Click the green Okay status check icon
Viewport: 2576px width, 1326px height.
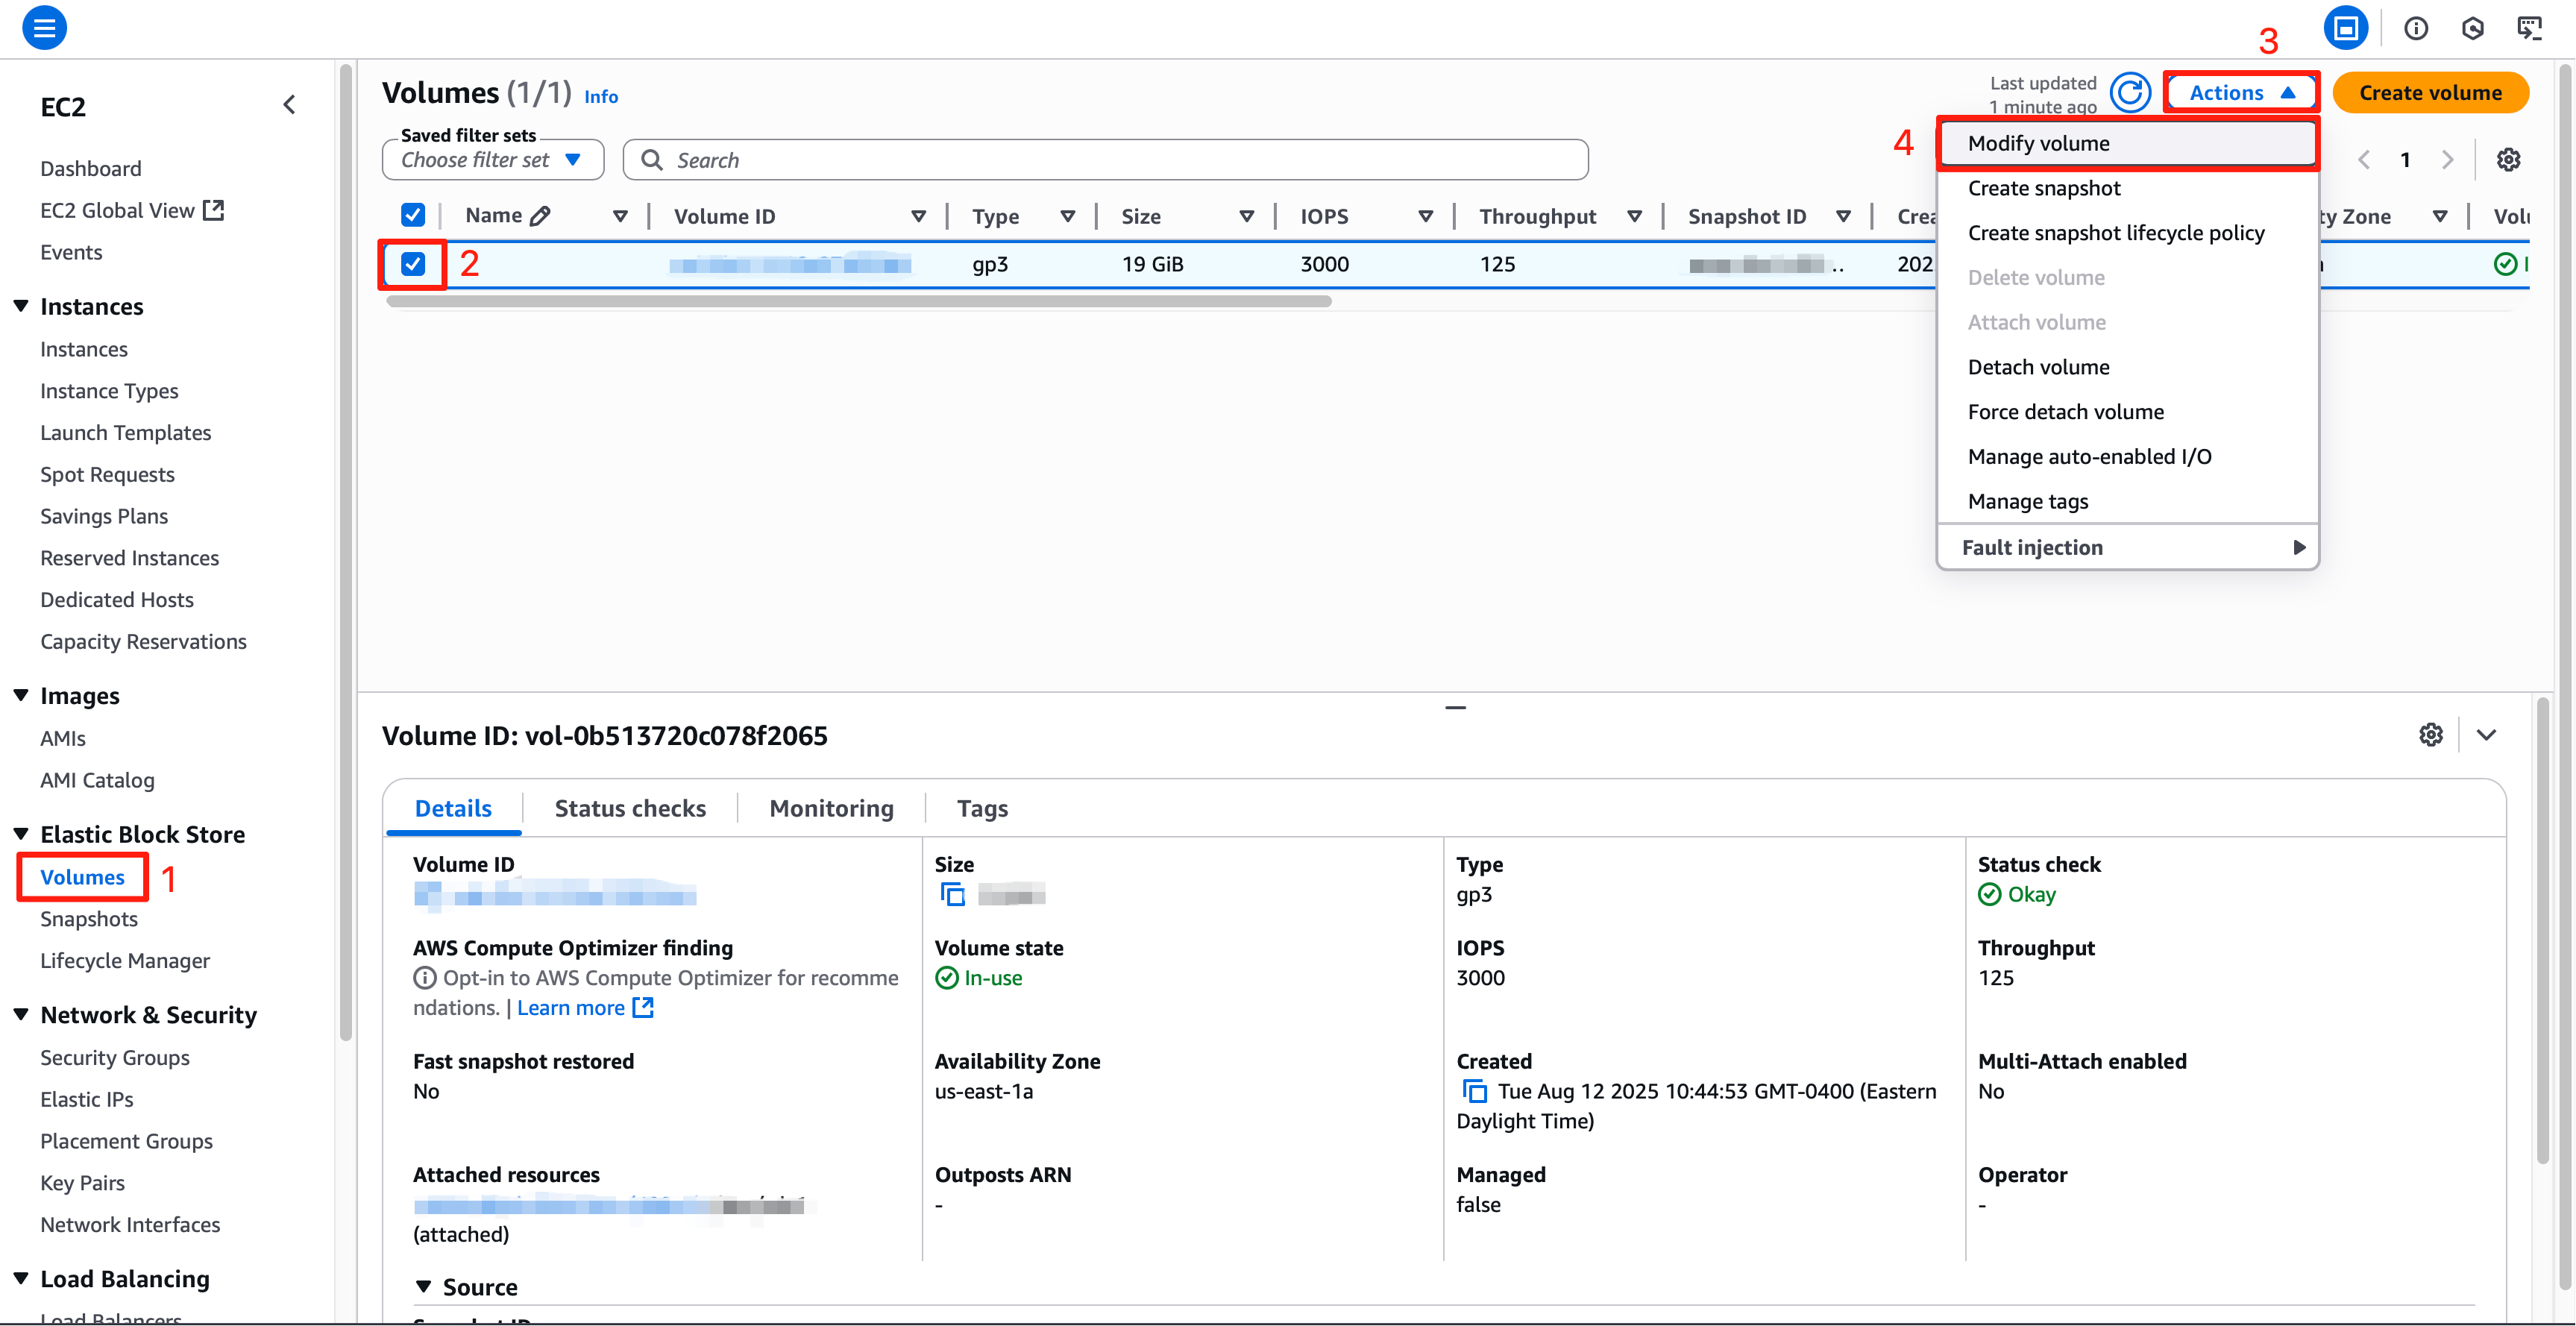pyautogui.click(x=1989, y=894)
